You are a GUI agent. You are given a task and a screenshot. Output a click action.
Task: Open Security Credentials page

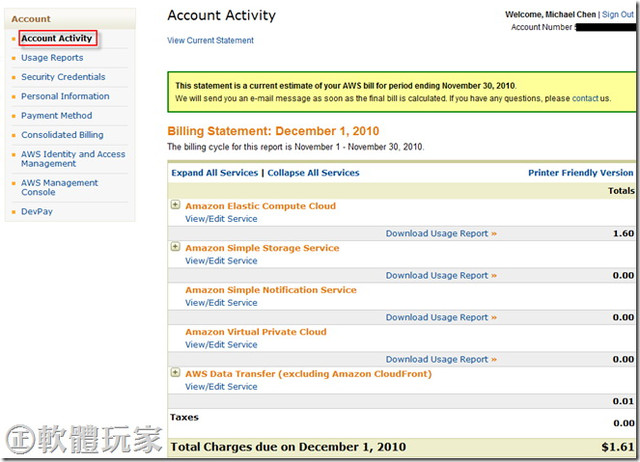63,77
